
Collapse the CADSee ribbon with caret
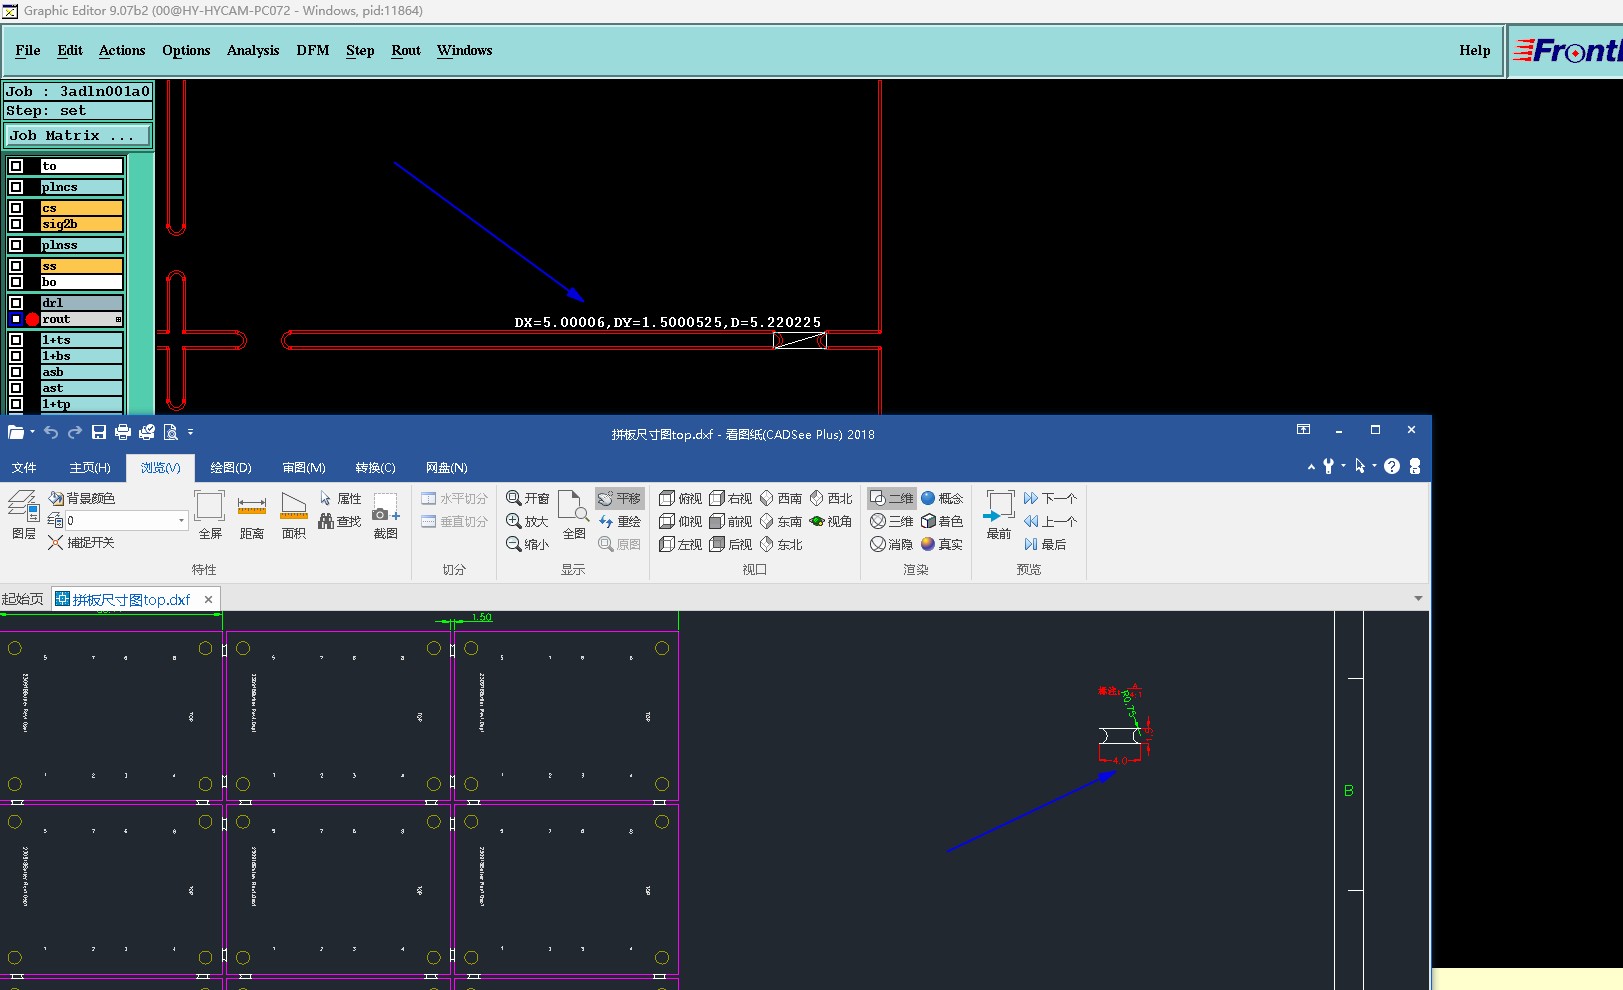[x=1311, y=466]
